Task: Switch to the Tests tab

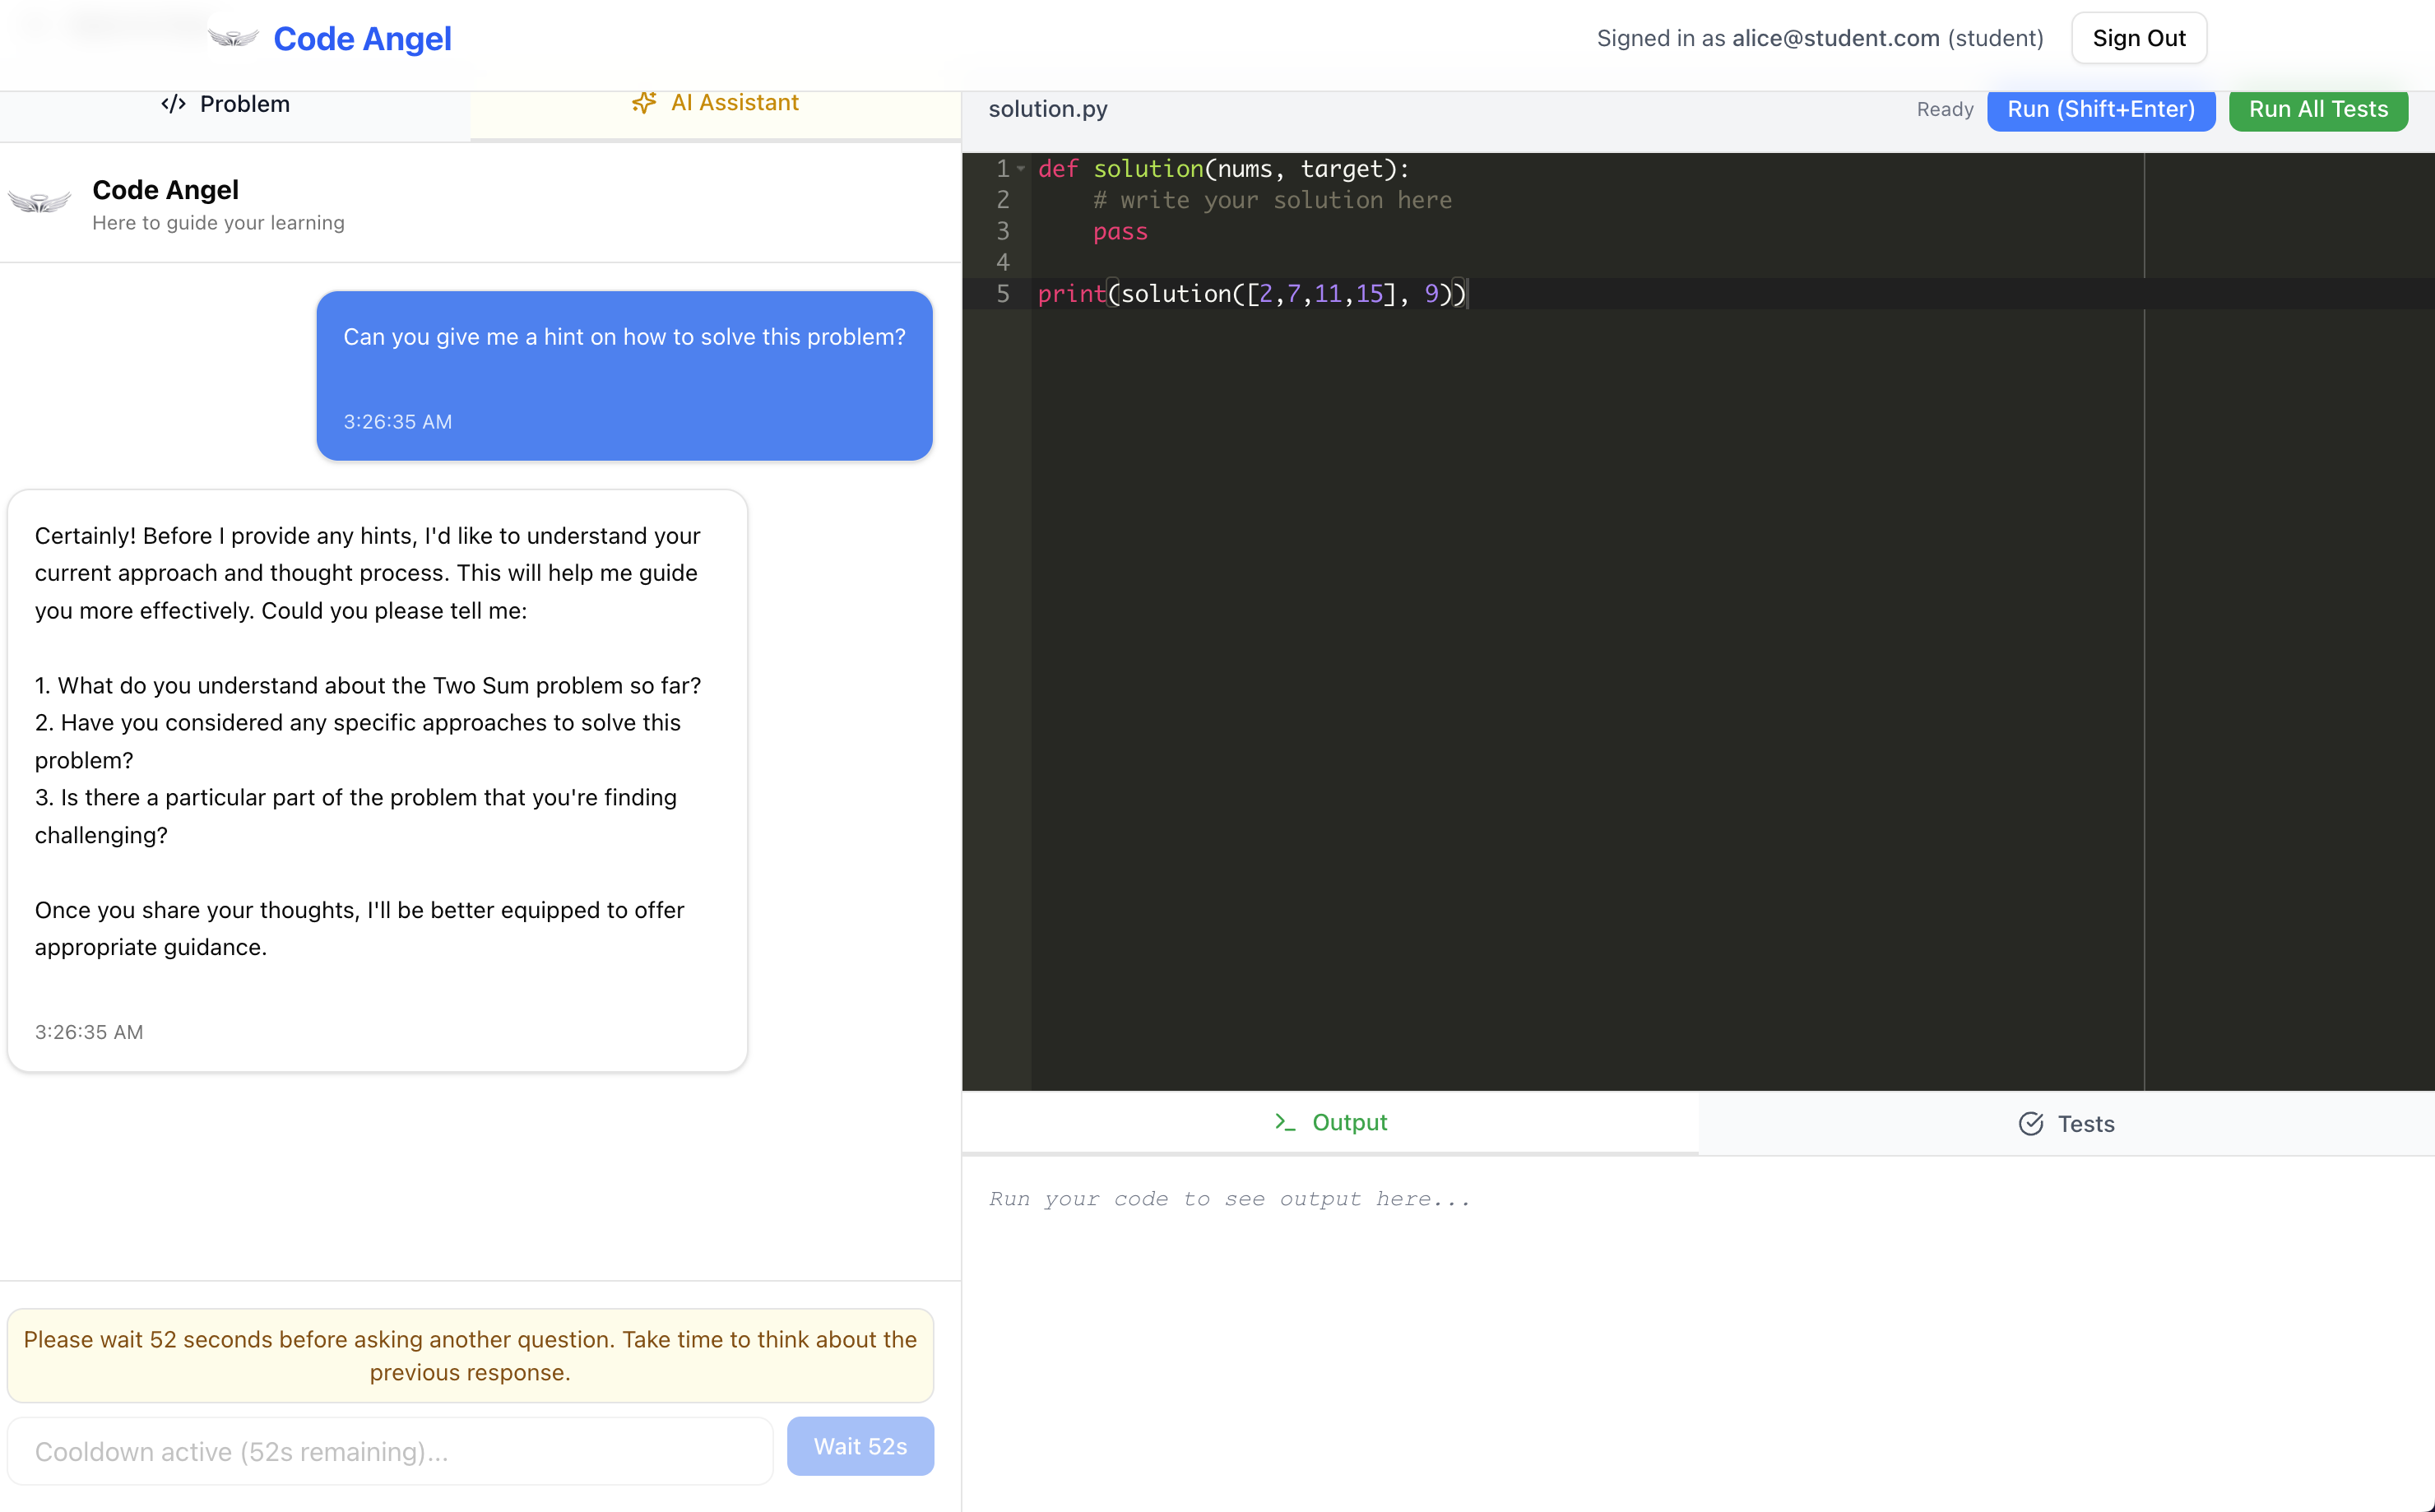Action: click(2066, 1124)
